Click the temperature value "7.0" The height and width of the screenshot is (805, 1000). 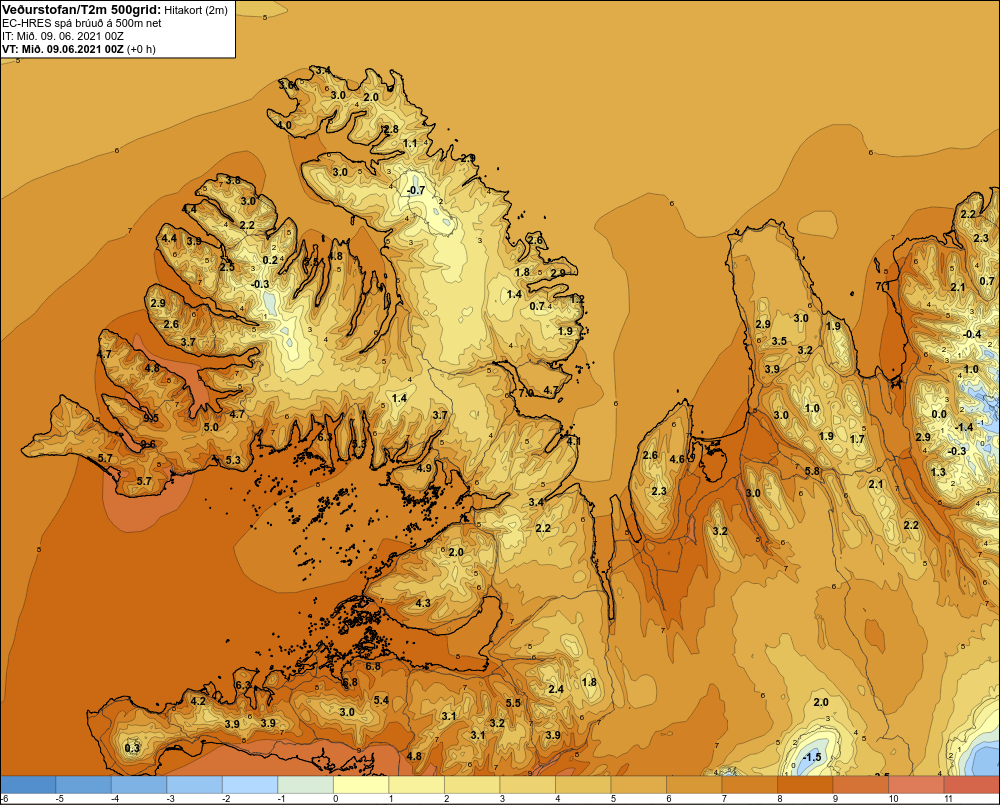(x=526, y=393)
